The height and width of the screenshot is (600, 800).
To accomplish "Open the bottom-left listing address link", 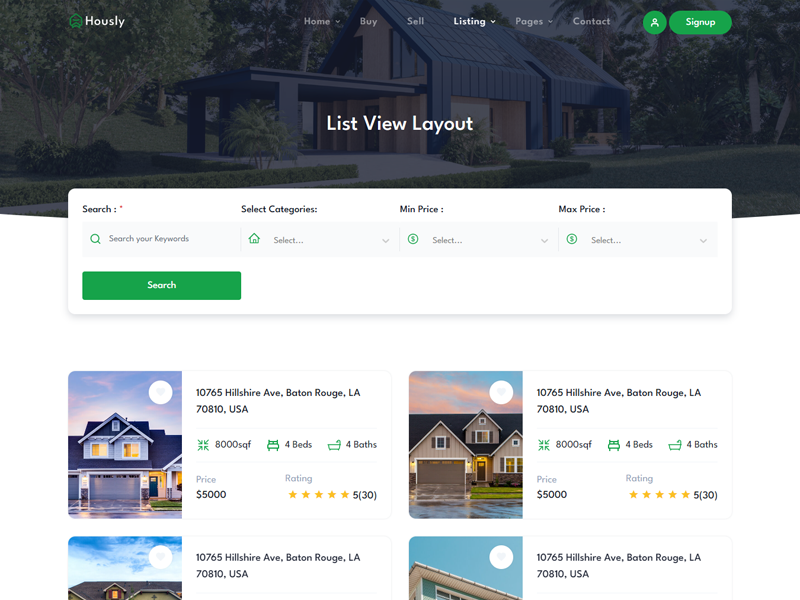I will coord(278,566).
